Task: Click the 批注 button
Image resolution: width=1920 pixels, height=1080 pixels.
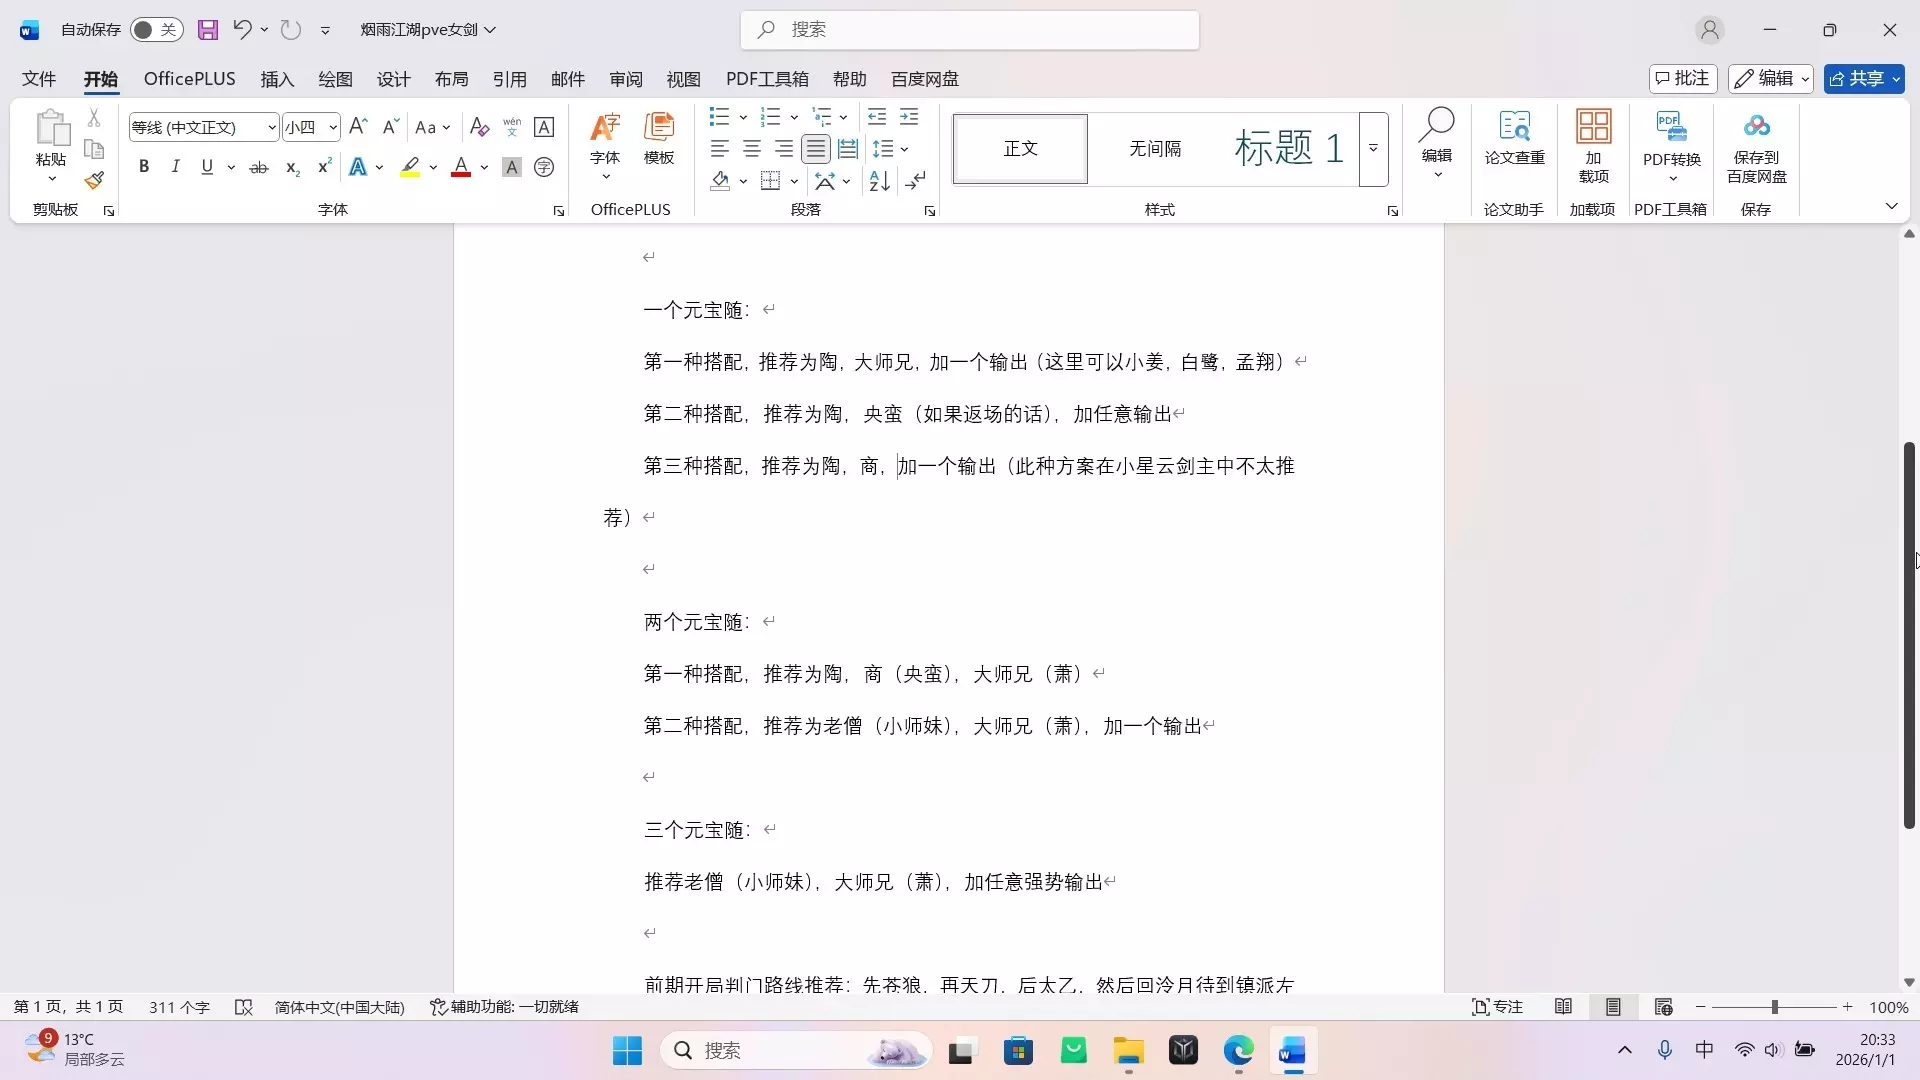Action: 1683,79
